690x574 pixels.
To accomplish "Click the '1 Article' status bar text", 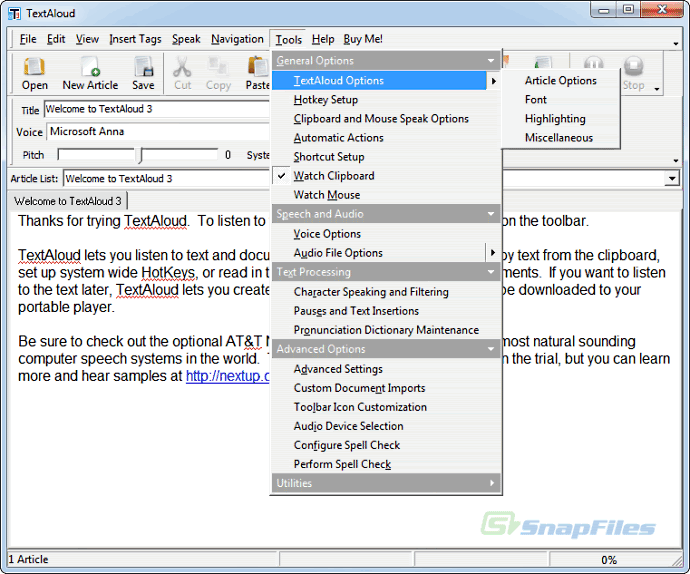I will pos(29,559).
